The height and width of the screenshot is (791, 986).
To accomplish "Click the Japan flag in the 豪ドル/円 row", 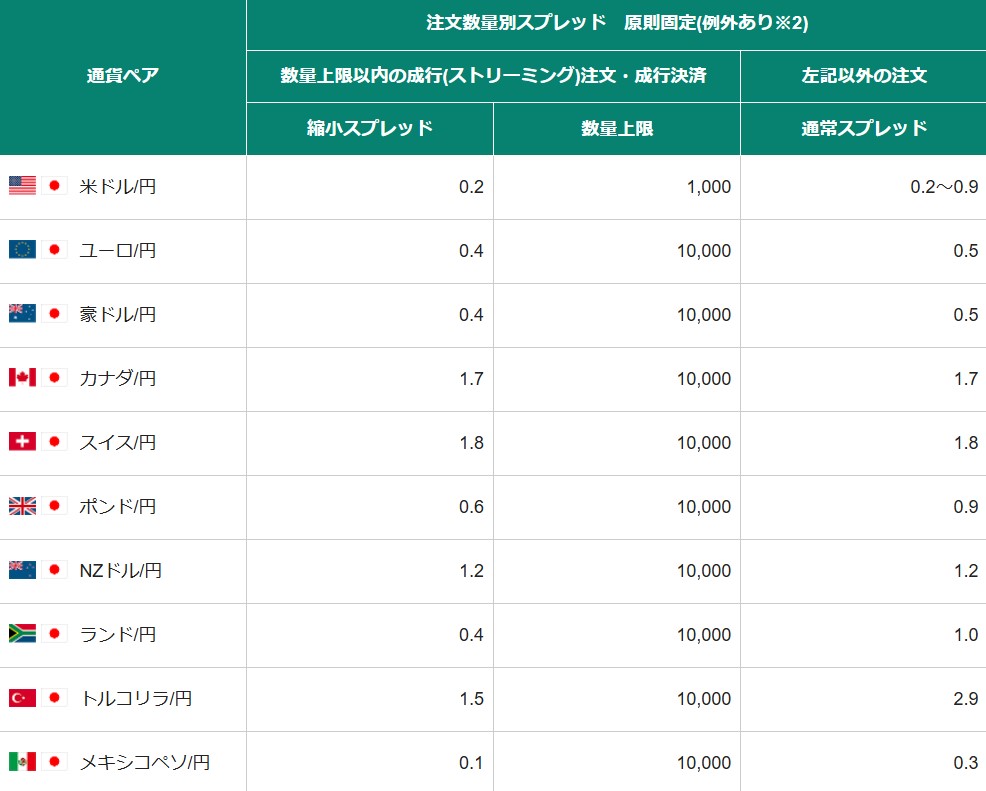I will (55, 313).
